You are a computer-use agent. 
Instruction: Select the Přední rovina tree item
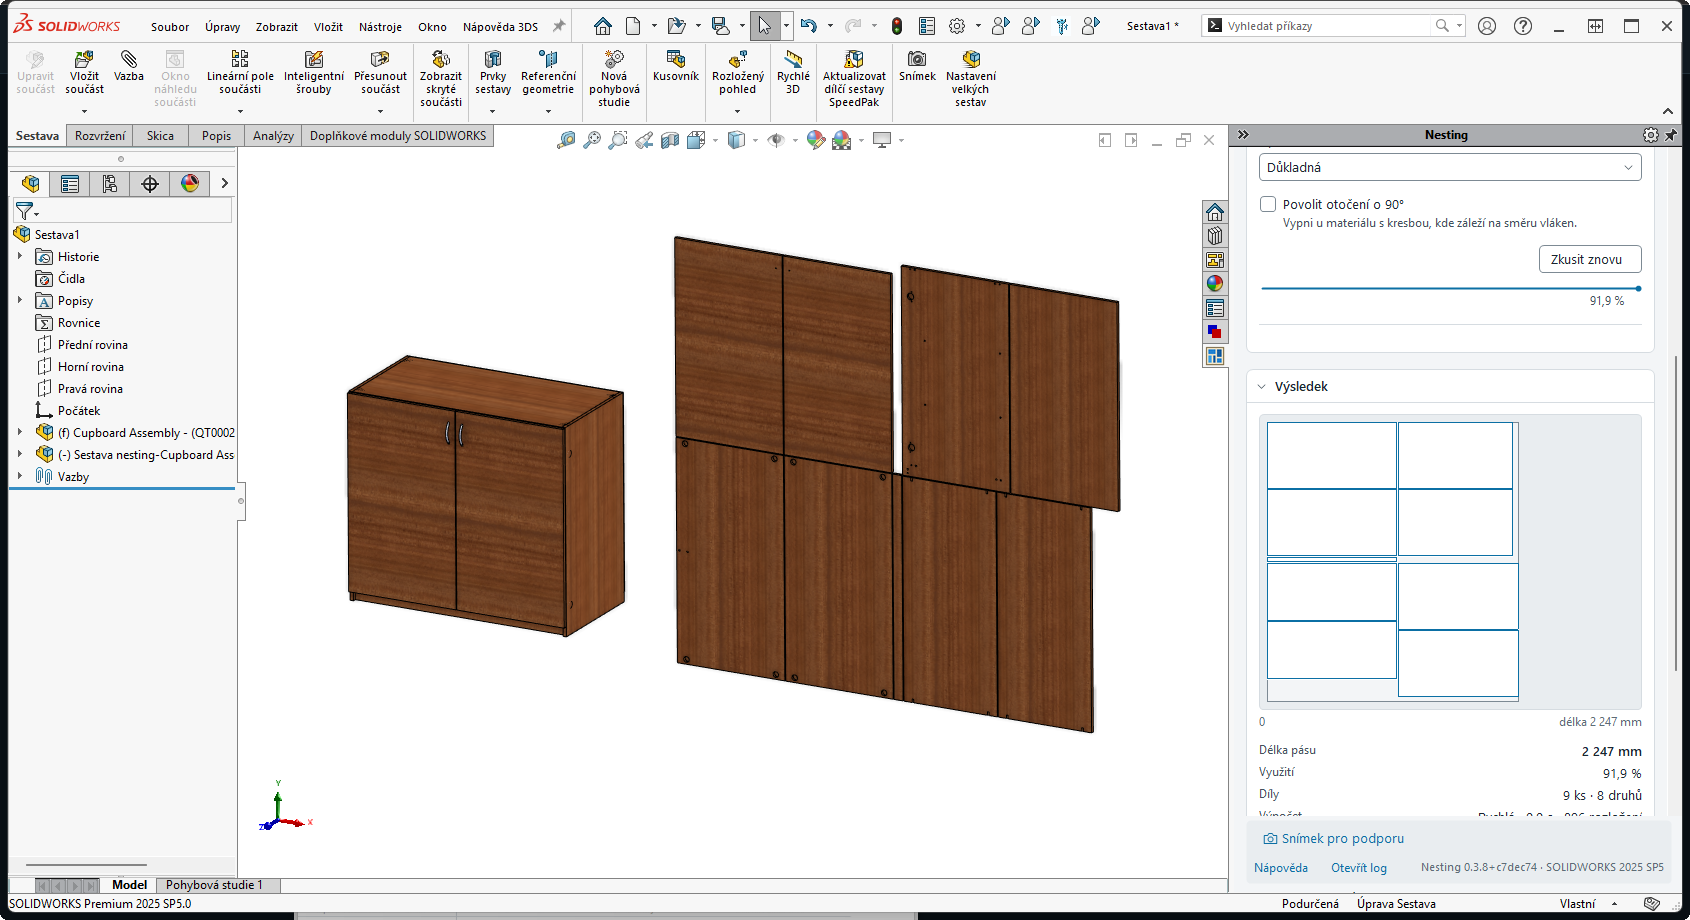point(93,345)
